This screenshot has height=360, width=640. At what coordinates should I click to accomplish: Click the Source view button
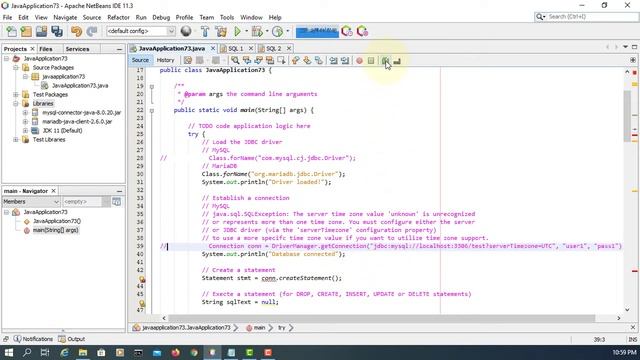point(140,60)
